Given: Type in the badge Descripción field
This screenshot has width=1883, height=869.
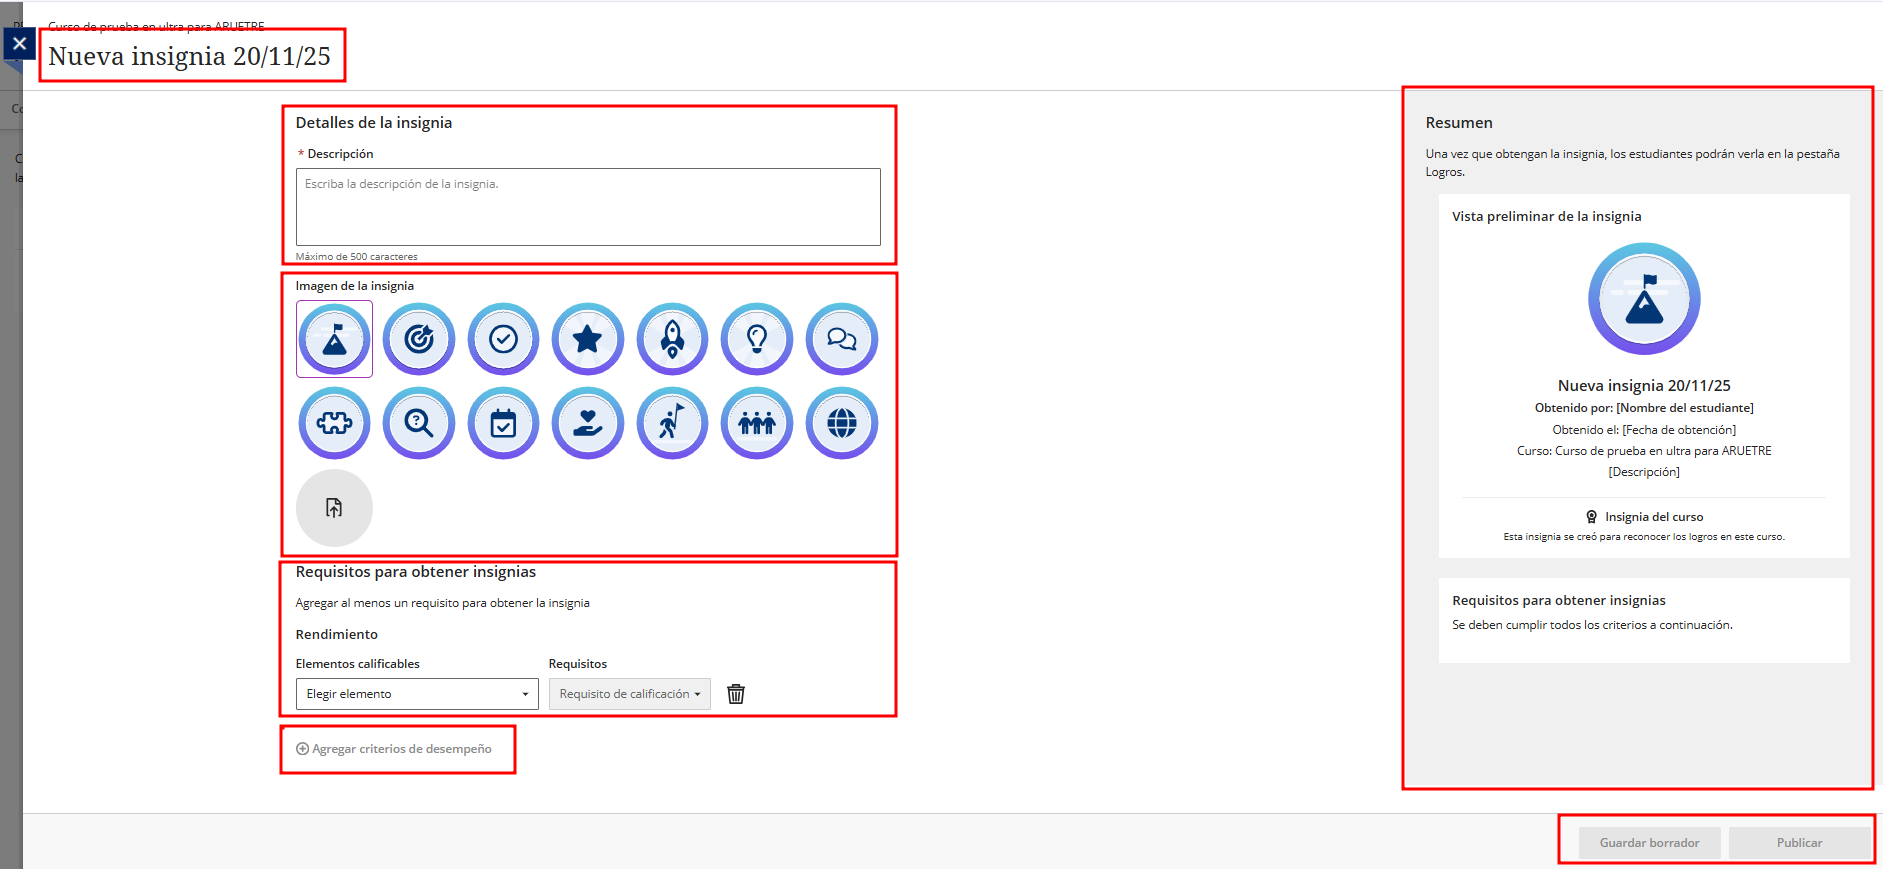Looking at the screenshot, I should [x=588, y=207].
